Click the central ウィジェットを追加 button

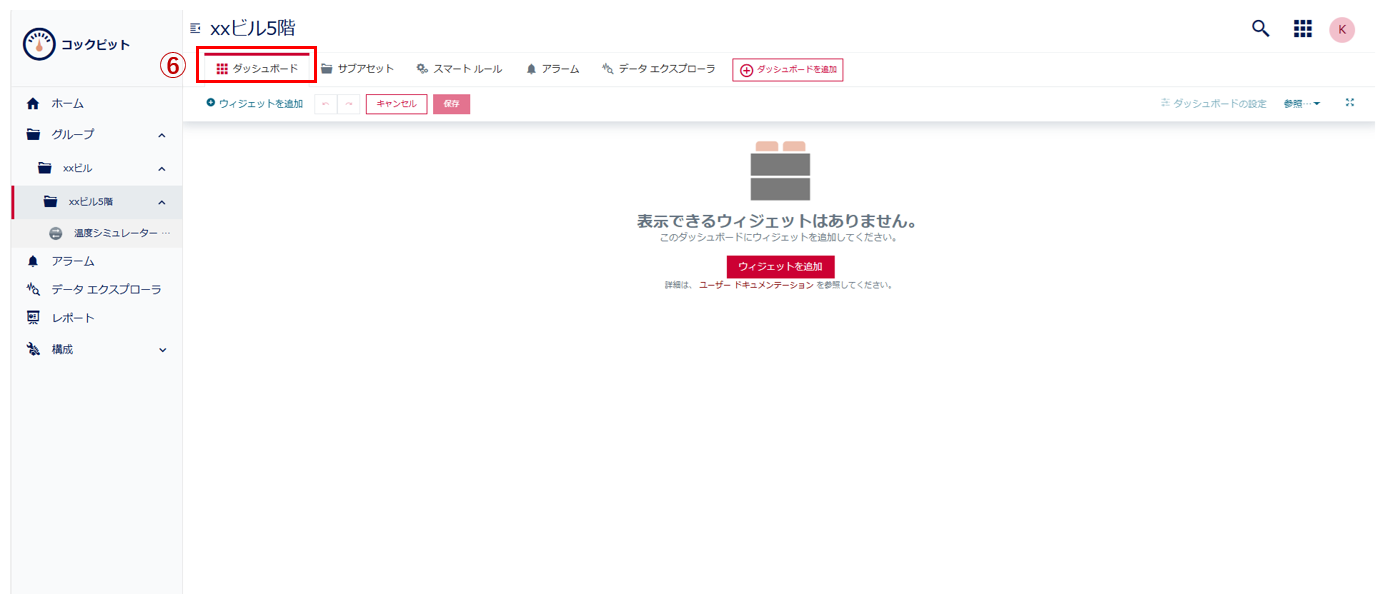point(780,266)
